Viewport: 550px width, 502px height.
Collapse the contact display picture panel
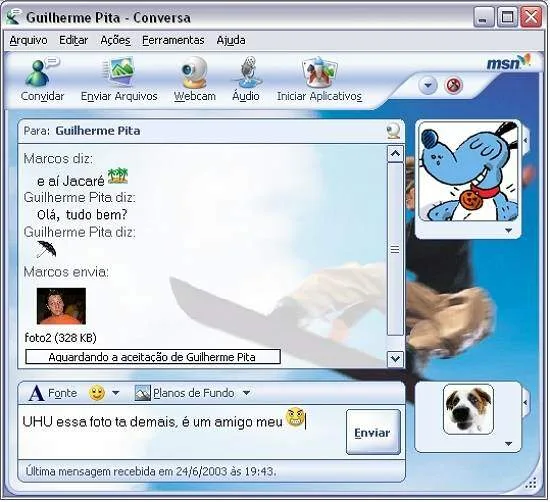[x=525, y=140]
